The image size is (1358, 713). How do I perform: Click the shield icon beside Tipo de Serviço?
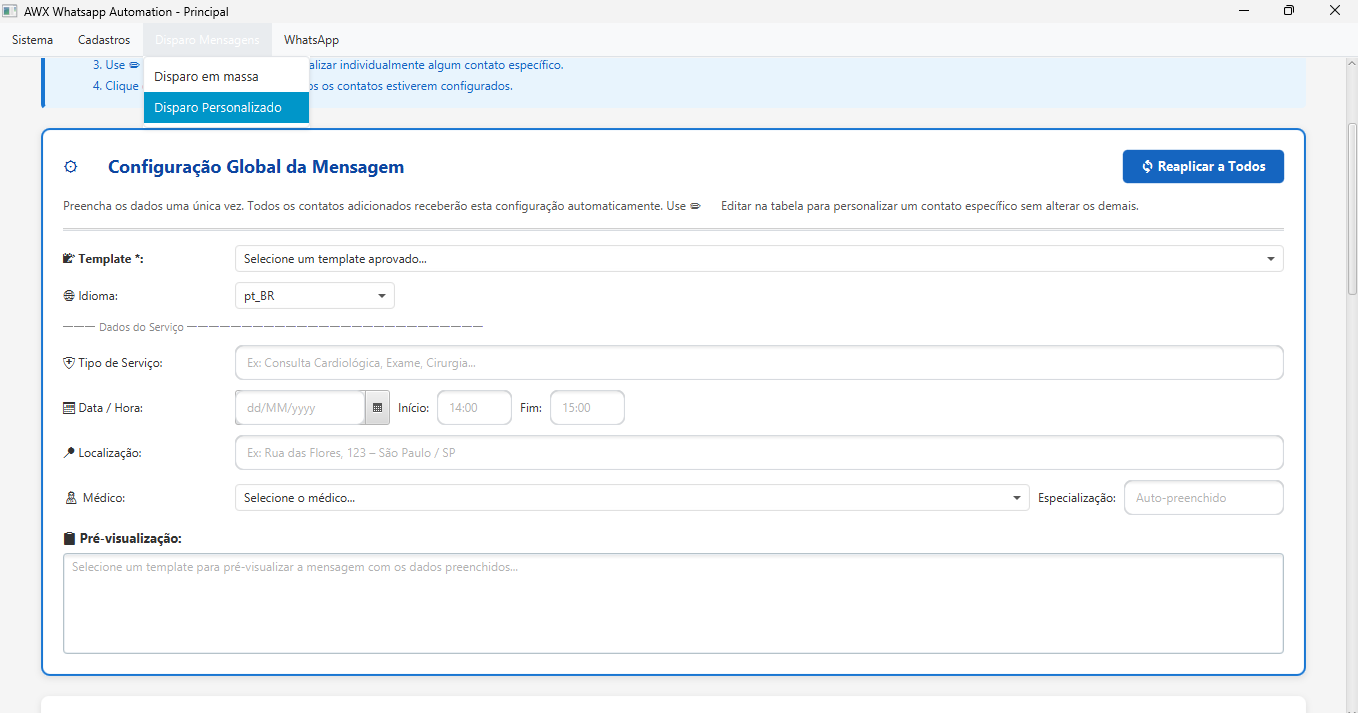pyautogui.click(x=68, y=362)
